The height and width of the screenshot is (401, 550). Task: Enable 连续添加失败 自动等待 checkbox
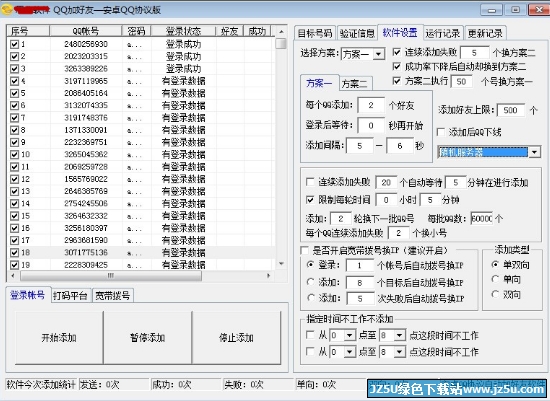pos(310,182)
